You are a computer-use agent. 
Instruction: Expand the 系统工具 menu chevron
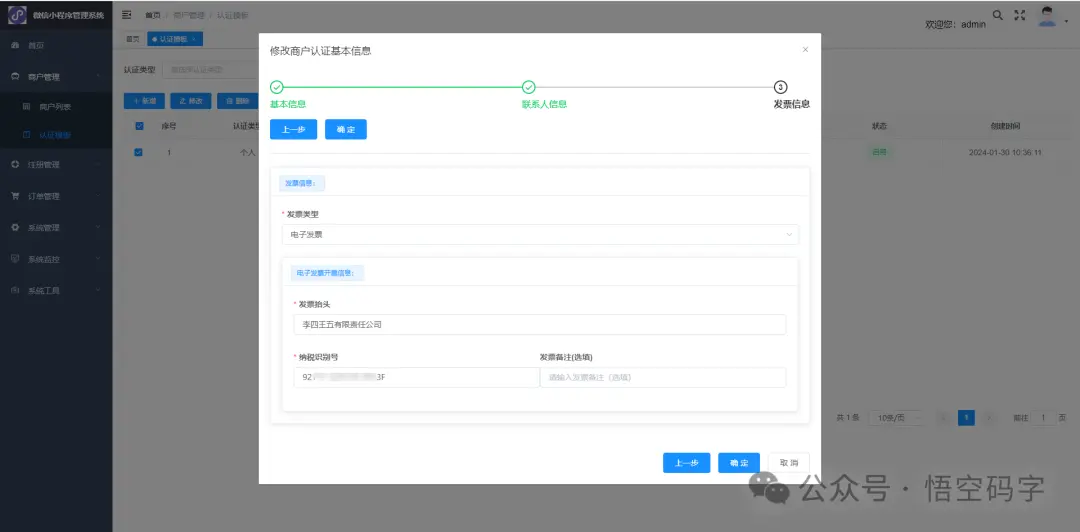tap(99, 290)
